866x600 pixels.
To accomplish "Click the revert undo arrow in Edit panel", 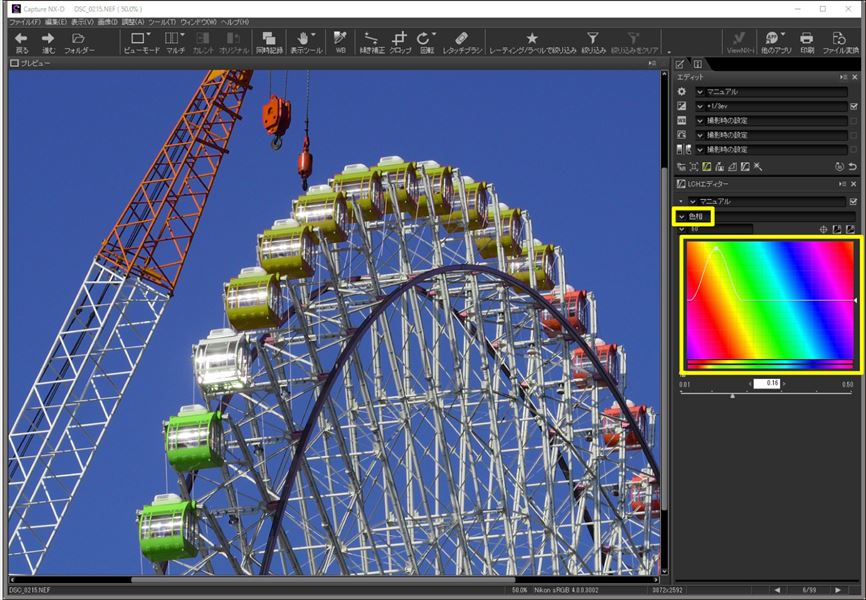I will (852, 166).
